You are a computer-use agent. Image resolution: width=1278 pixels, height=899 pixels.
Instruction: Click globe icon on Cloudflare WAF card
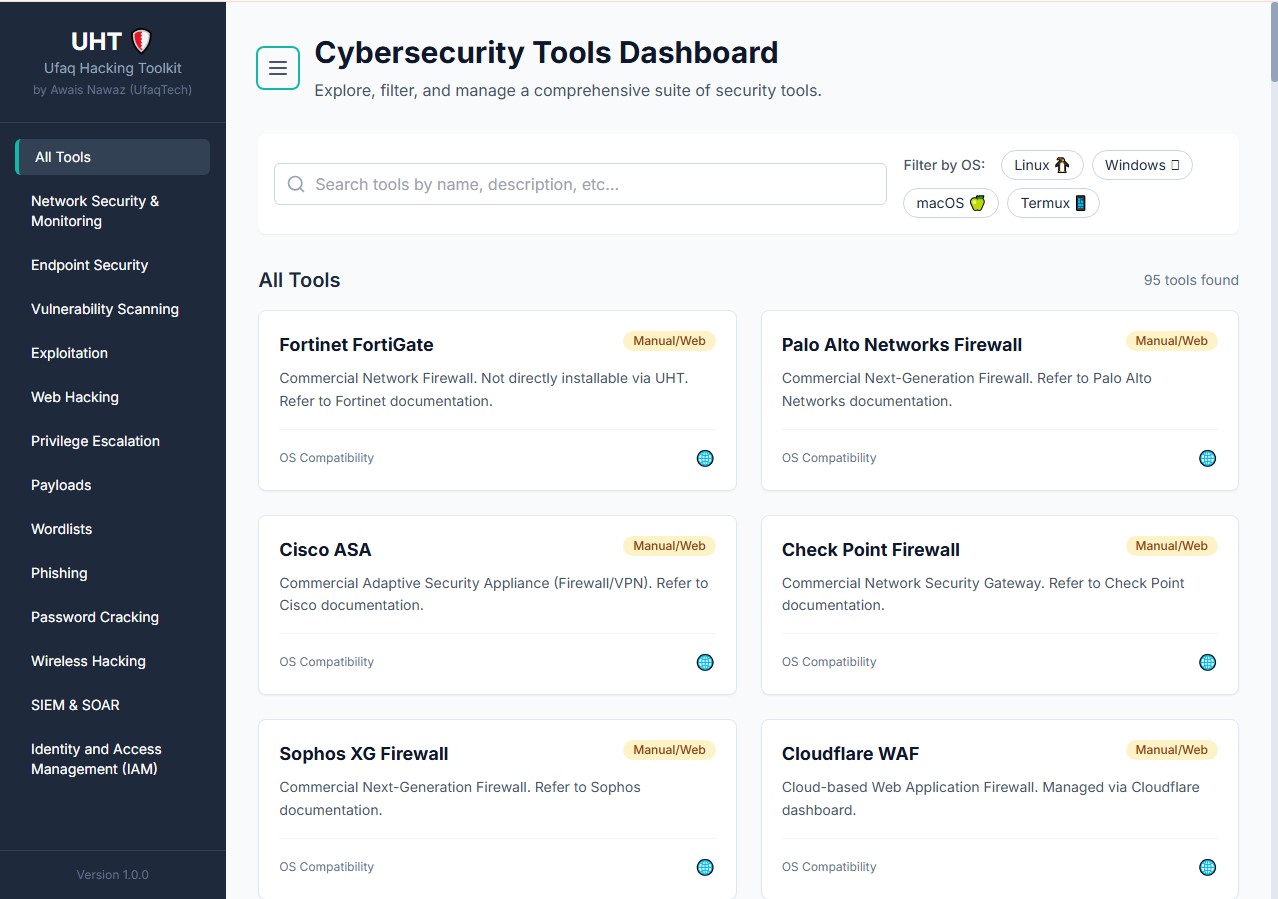[1207, 867]
